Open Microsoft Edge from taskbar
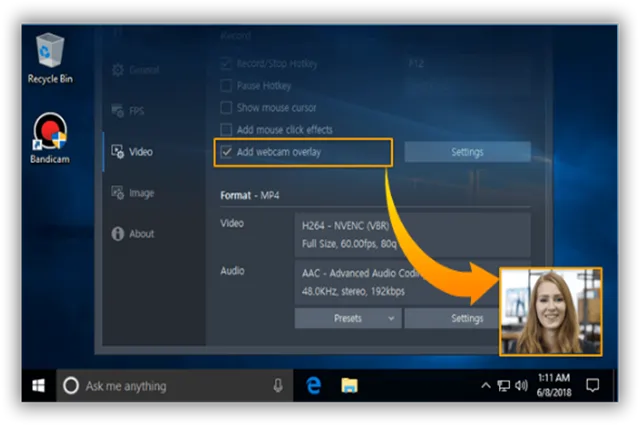The width and height of the screenshot is (640, 426). click(x=313, y=386)
